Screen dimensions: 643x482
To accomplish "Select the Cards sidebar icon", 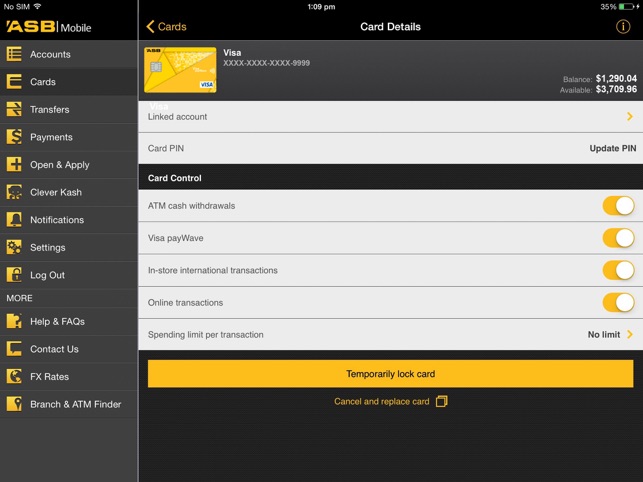I will (14, 82).
